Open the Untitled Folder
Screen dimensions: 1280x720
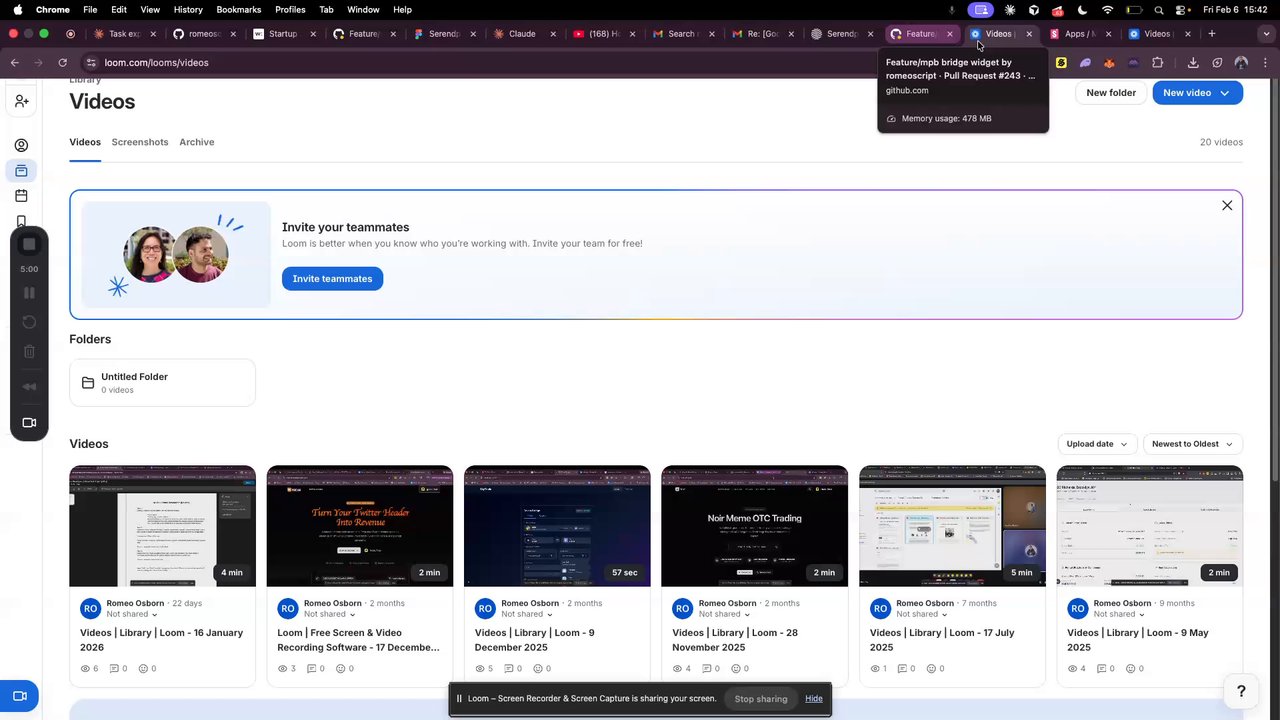coord(162,383)
